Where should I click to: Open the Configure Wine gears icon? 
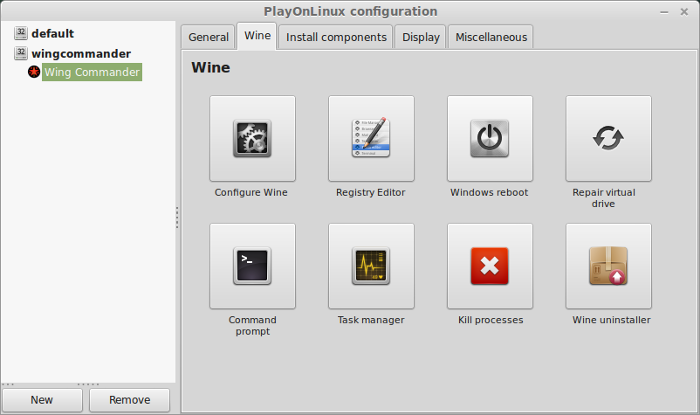tap(252, 138)
